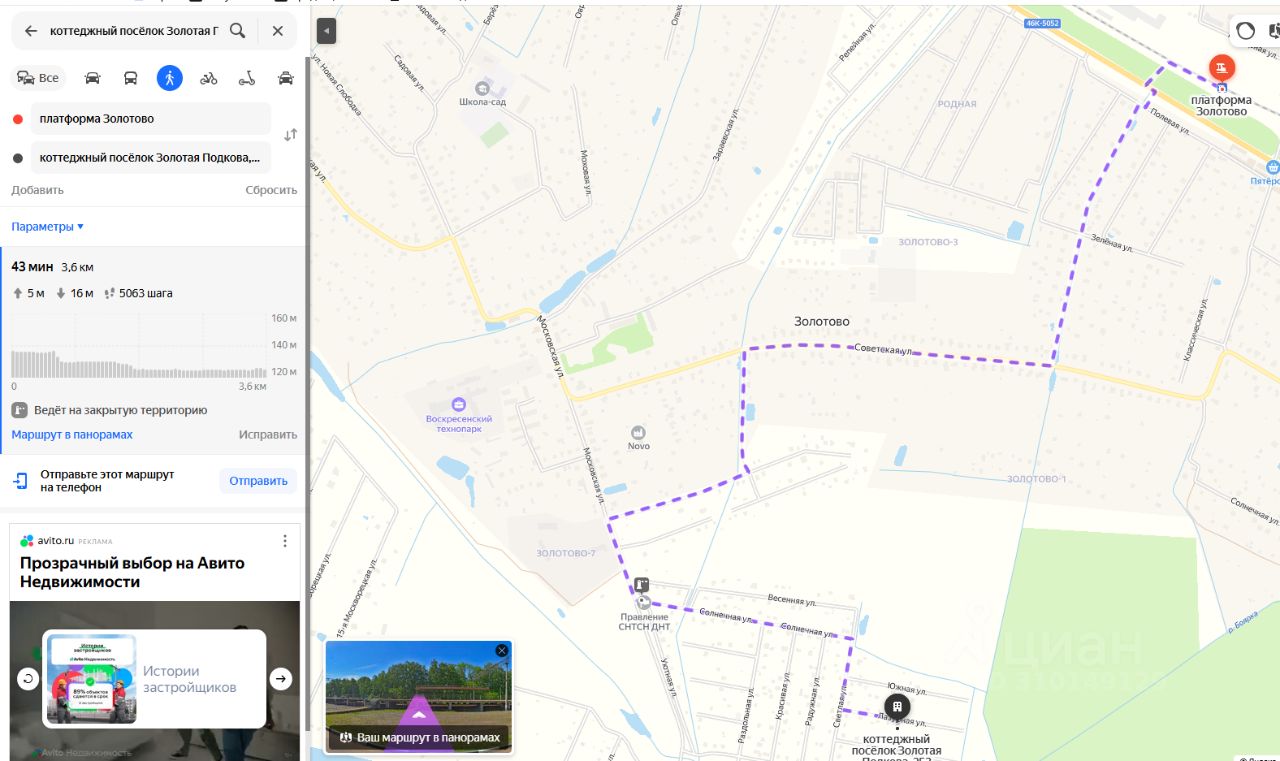Select the pedestrian walking mode
1280x761 pixels.
pyautogui.click(x=169, y=78)
